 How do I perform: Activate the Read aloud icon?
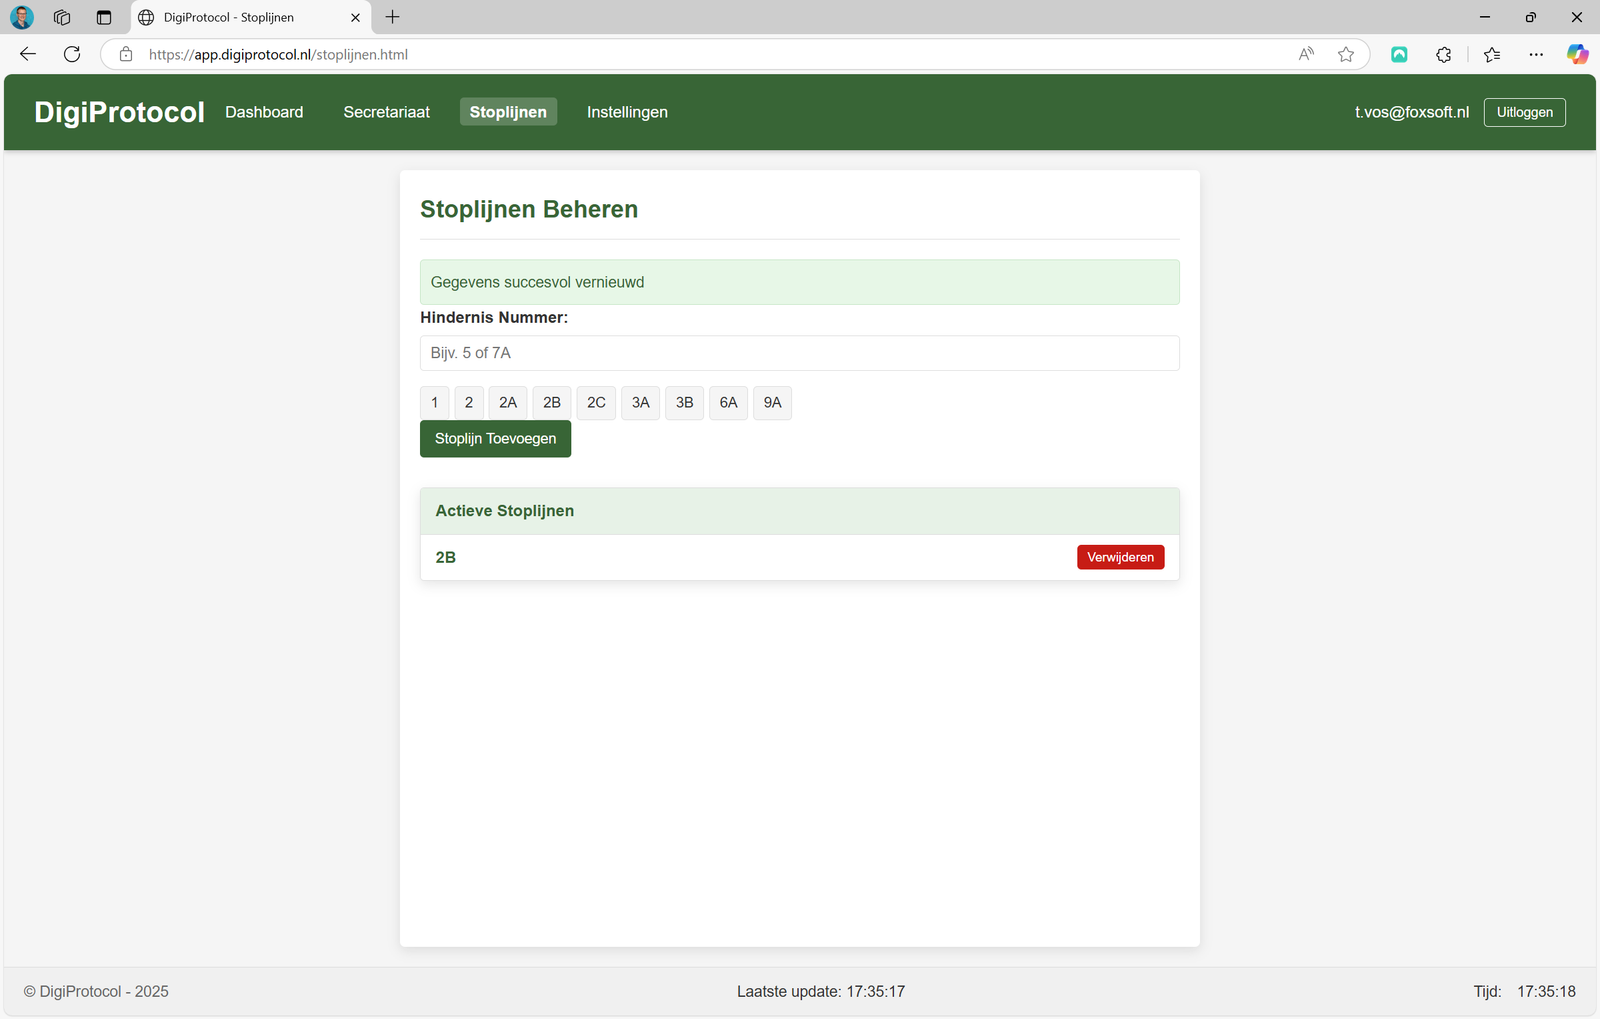1306,54
